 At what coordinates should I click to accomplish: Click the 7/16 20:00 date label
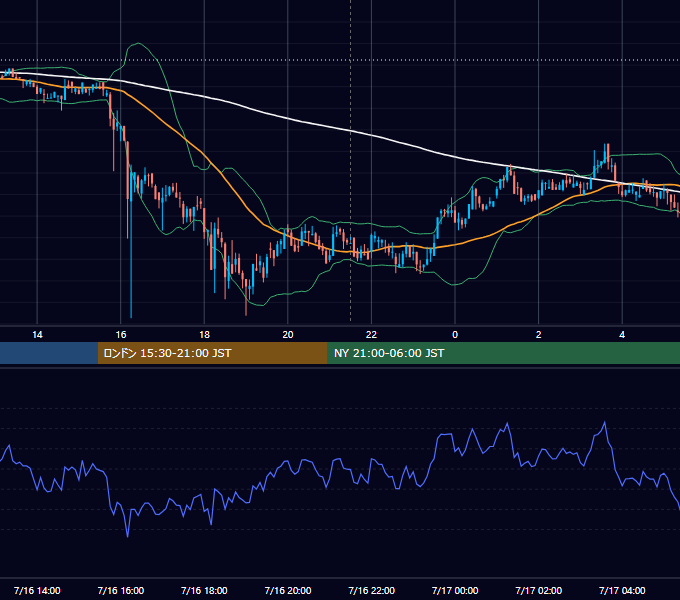tap(288, 590)
